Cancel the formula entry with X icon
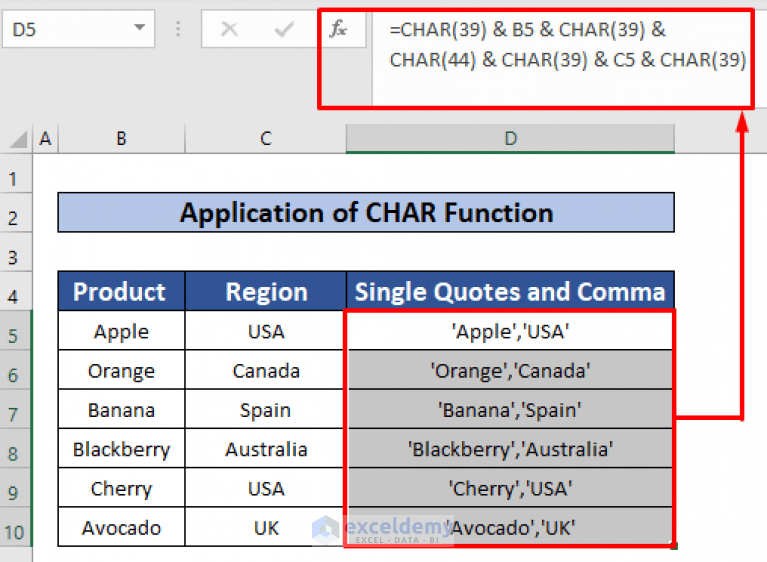 pos(229,29)
